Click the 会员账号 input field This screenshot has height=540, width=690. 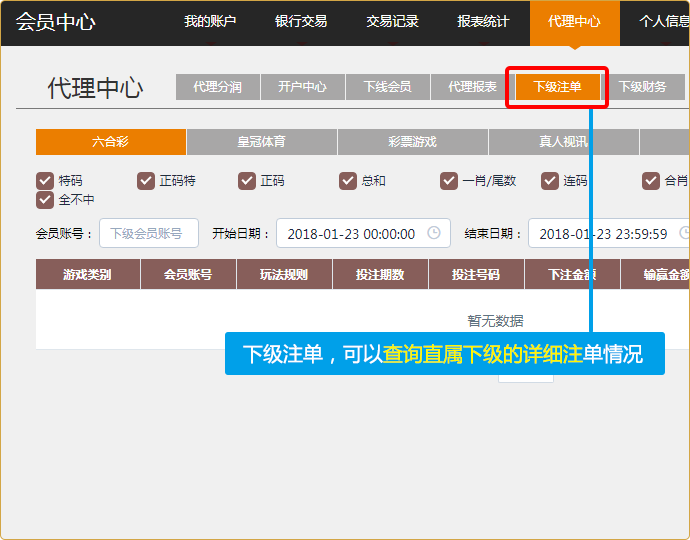pos(148,233)
